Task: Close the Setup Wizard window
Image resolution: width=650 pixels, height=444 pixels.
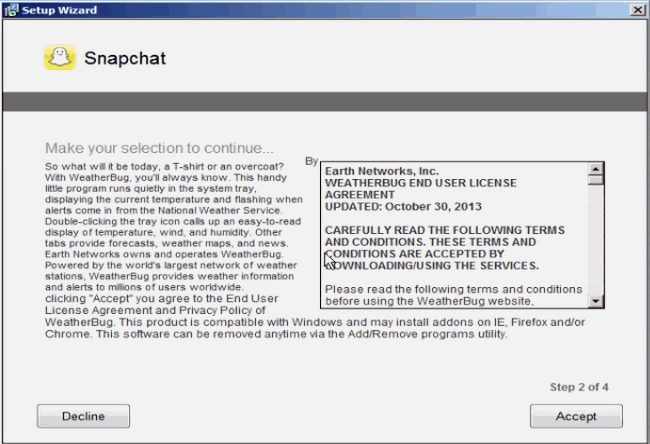Action: pos(638,10)
